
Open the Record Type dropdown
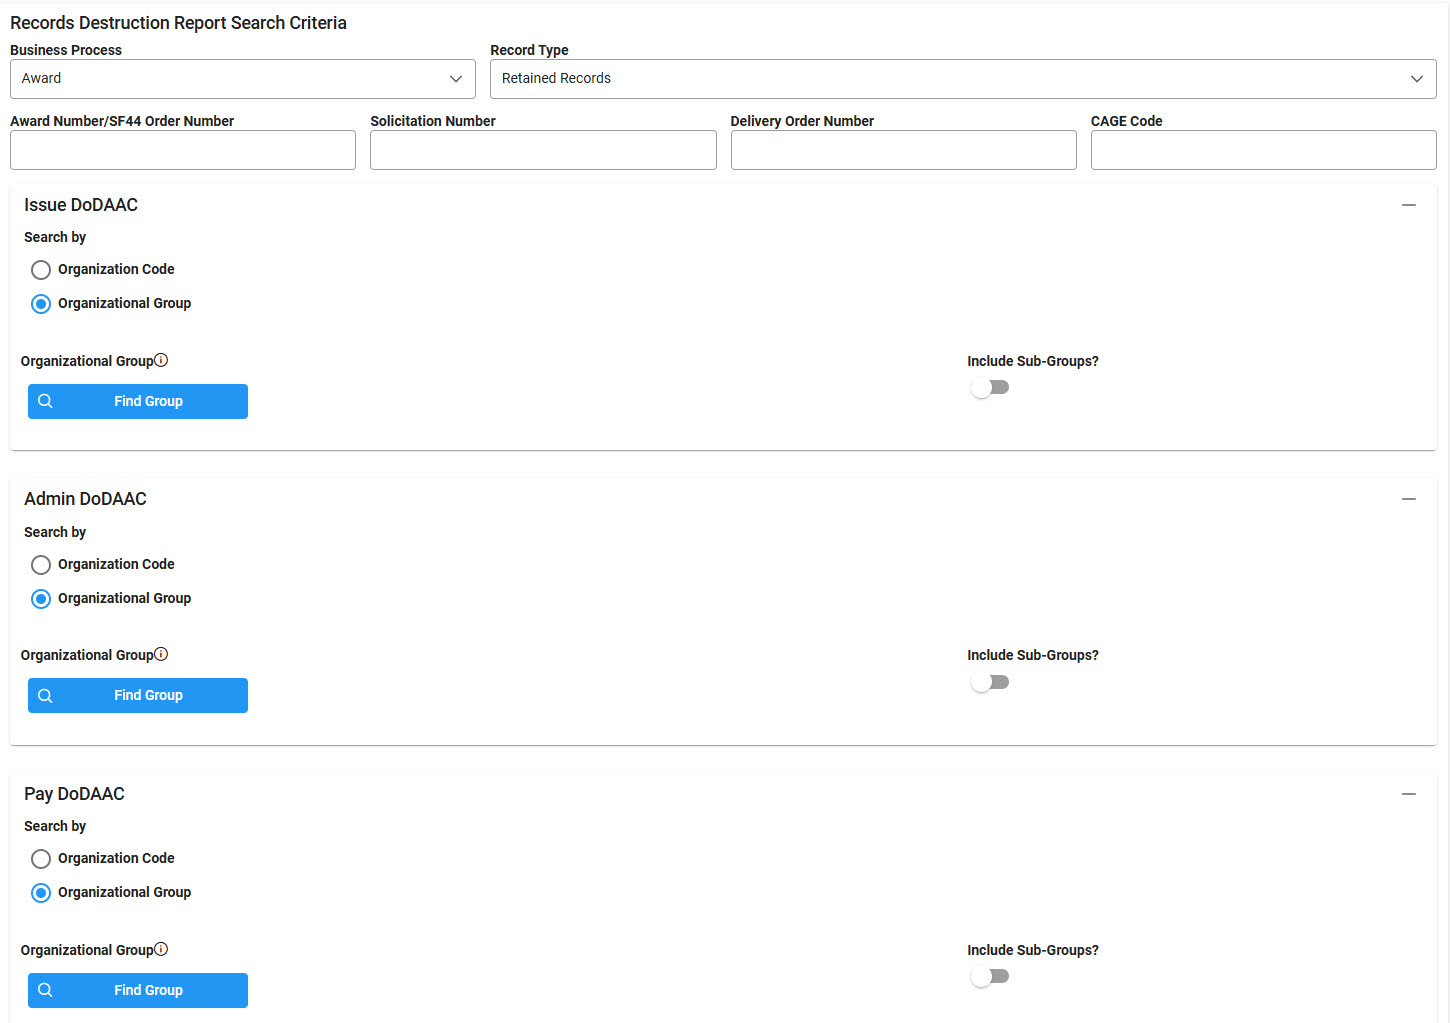pos(962,79)
